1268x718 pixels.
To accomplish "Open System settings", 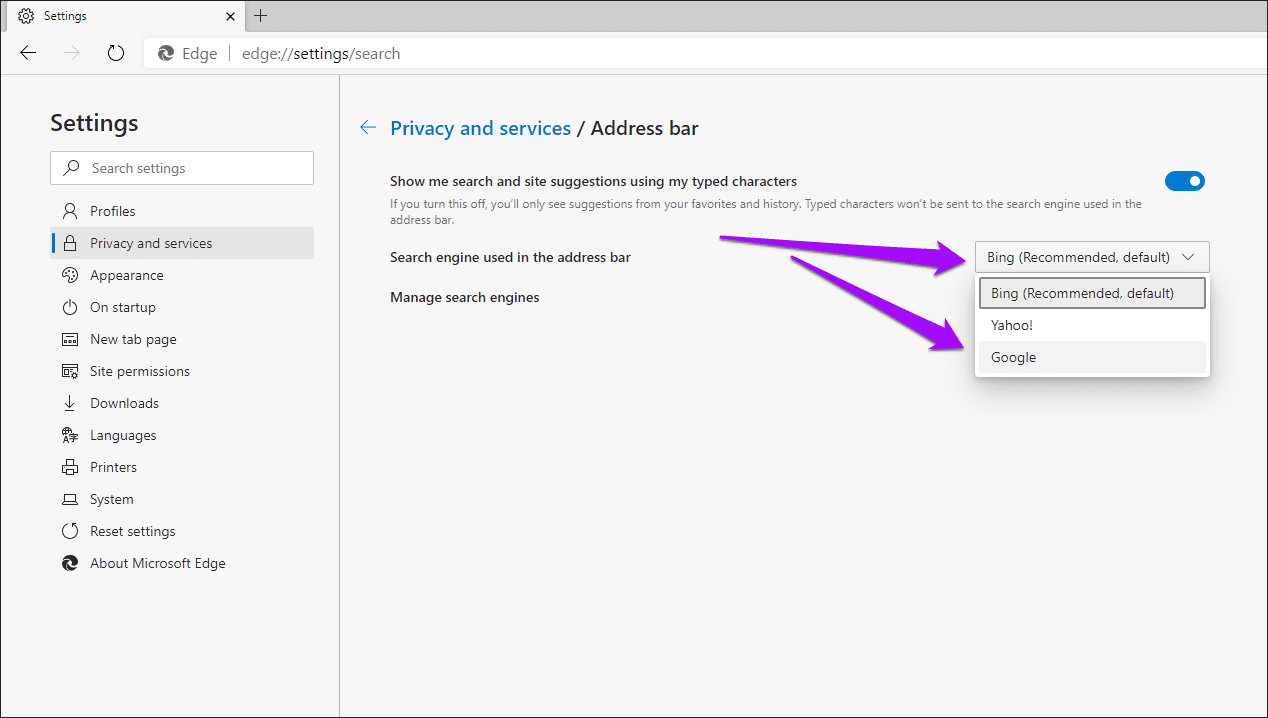I will (x=182, y=499).
